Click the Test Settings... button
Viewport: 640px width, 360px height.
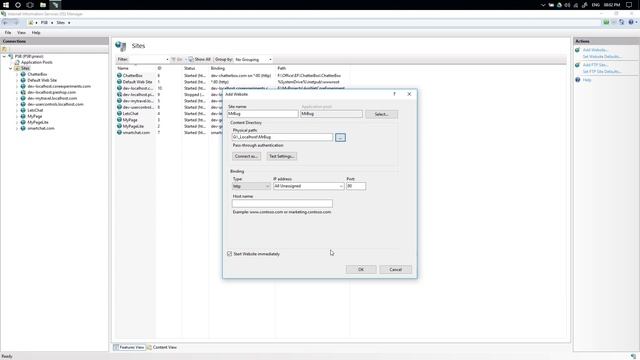pos(282,156)
